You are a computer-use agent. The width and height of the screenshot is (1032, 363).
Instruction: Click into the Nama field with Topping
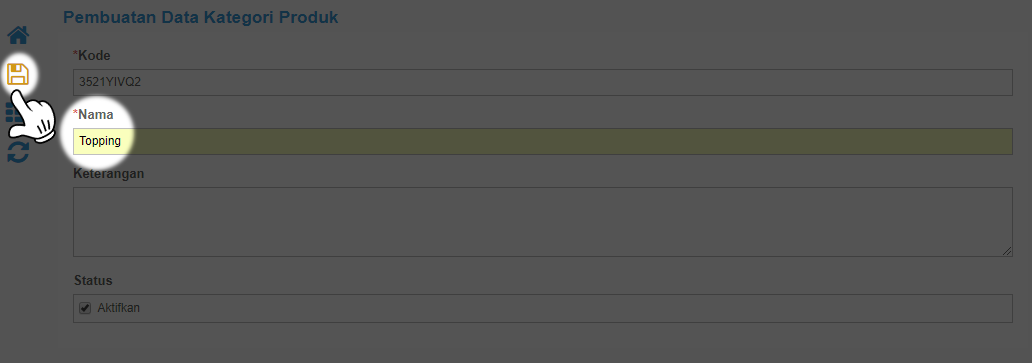[542, 141]
